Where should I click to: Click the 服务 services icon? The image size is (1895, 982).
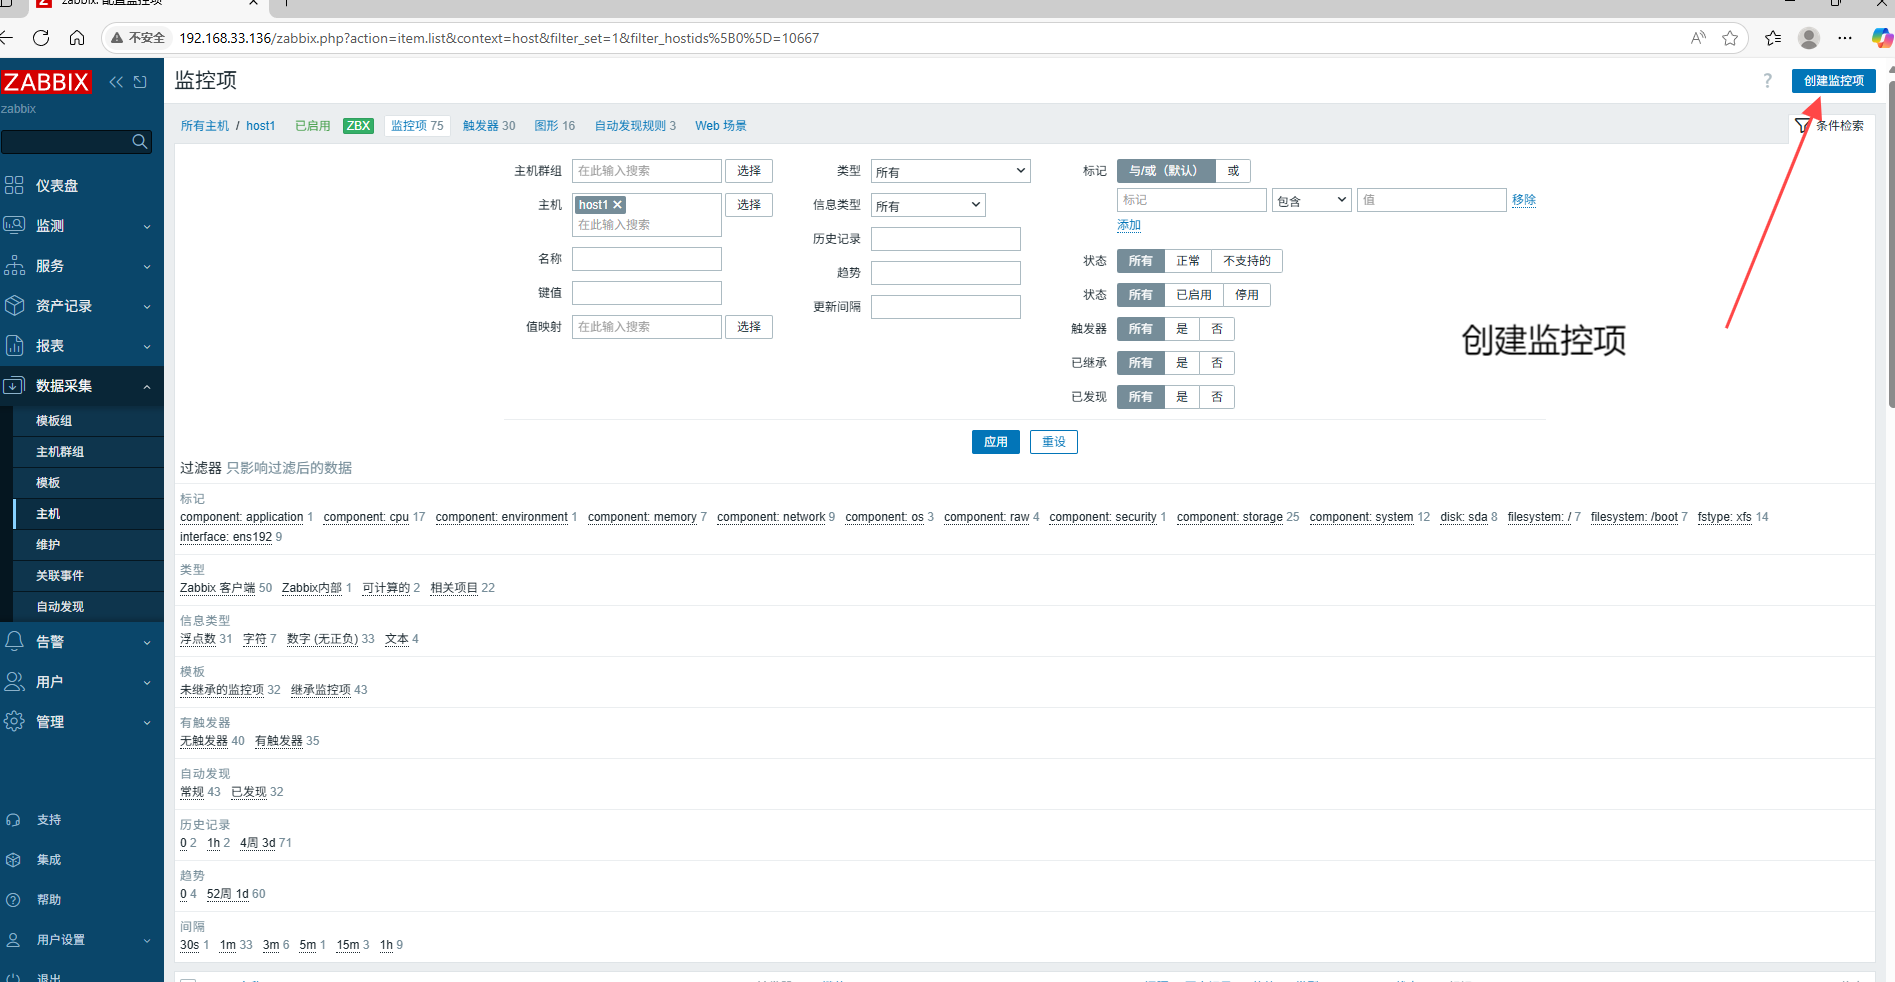(14, 265)
